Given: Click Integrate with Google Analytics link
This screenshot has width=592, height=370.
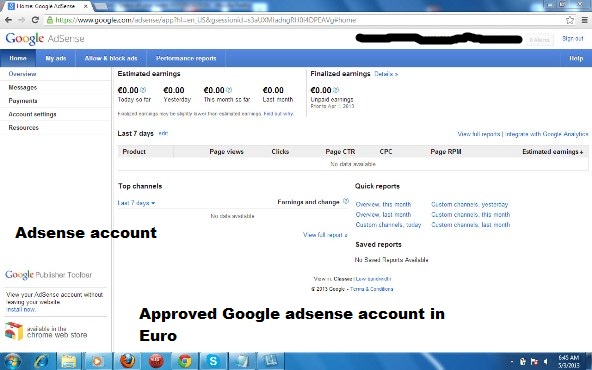Looking at the screenshot, I should point(547,134).
